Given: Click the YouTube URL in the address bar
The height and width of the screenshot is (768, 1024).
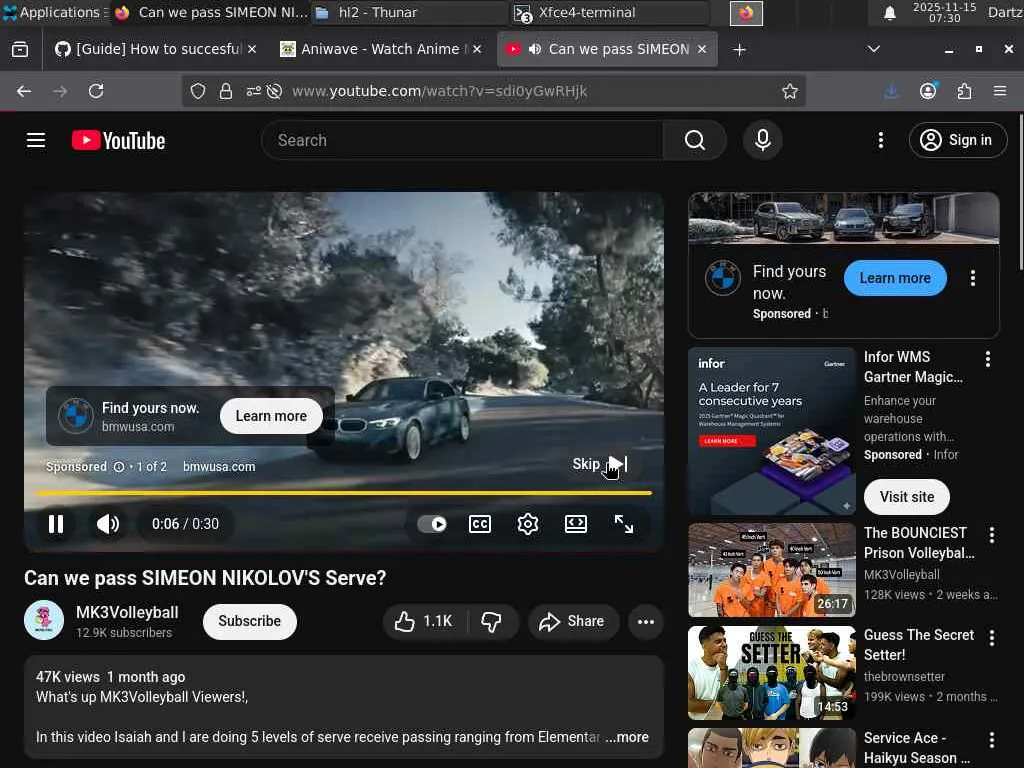Looking at the screenshot, I should click(440, 91).
